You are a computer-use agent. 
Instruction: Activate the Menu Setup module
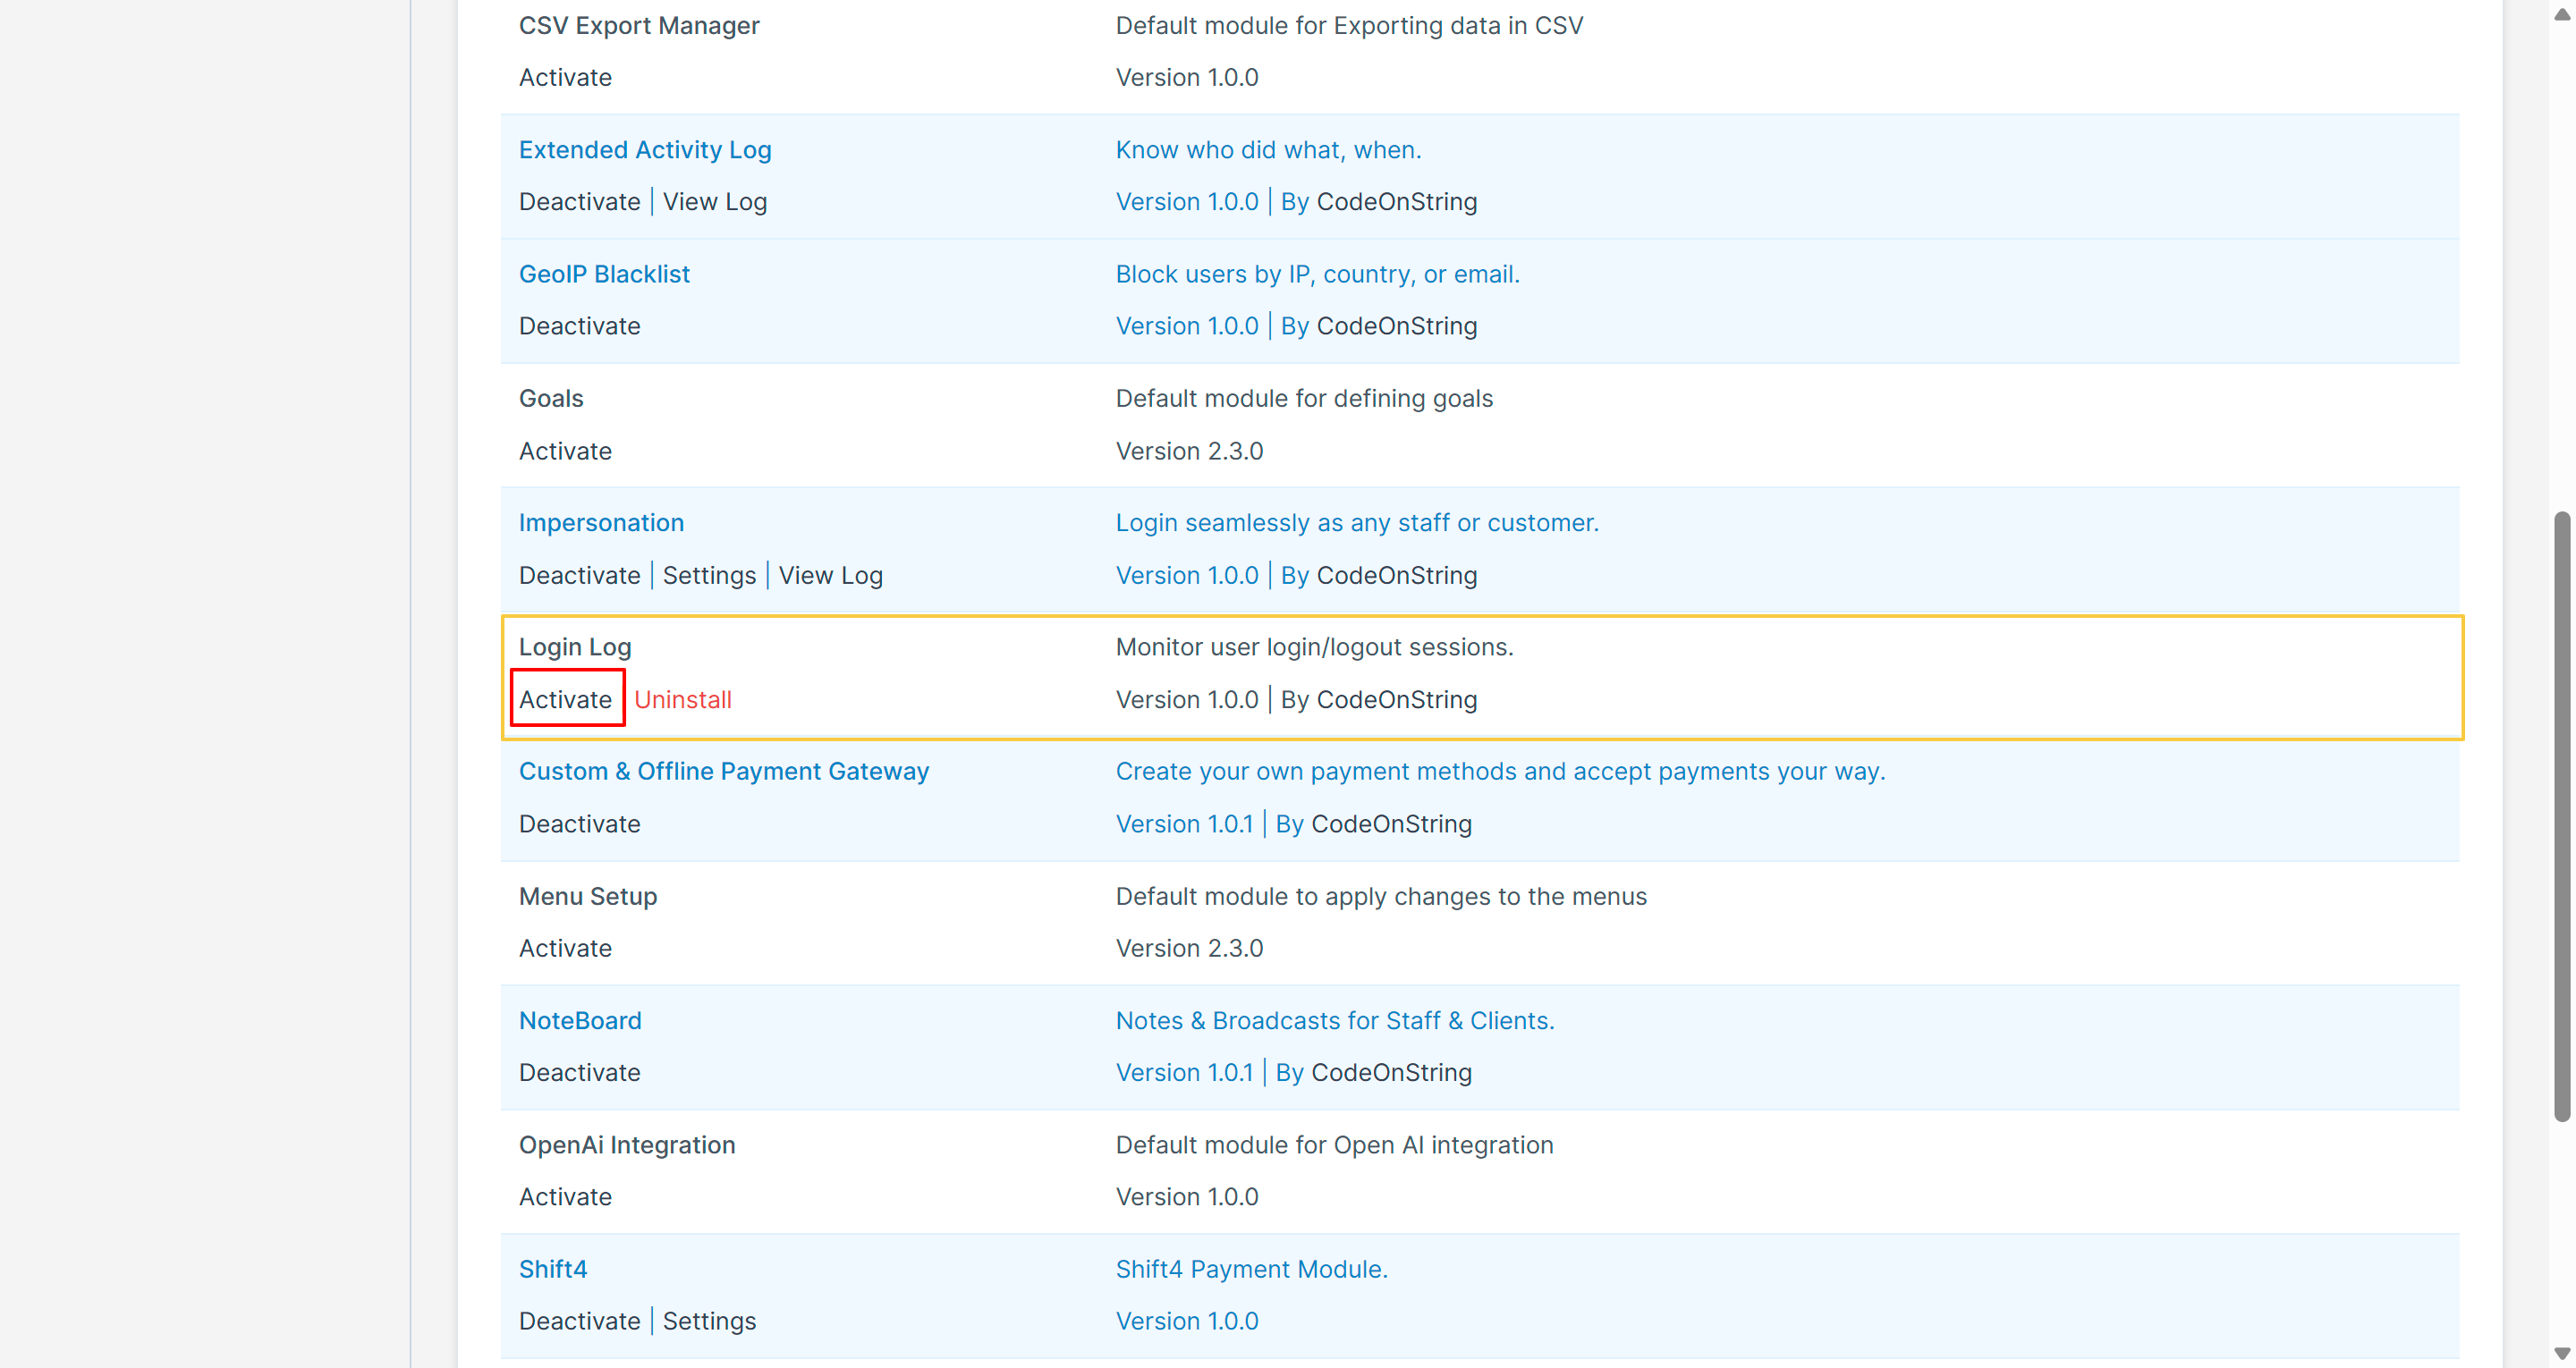(565, 948)
